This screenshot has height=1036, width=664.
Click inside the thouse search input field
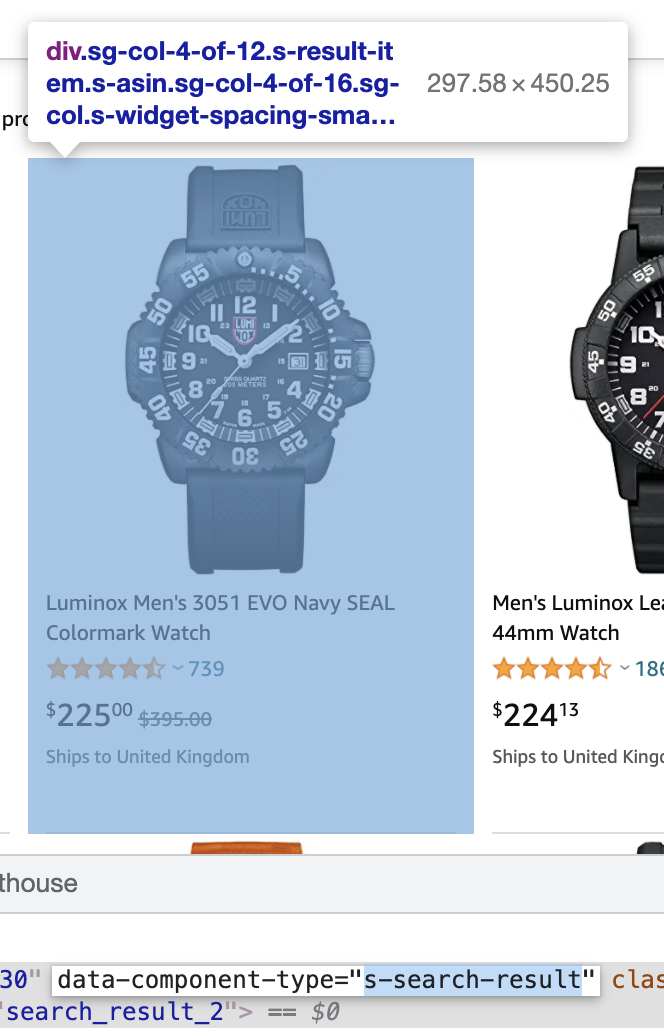(300, 884)
